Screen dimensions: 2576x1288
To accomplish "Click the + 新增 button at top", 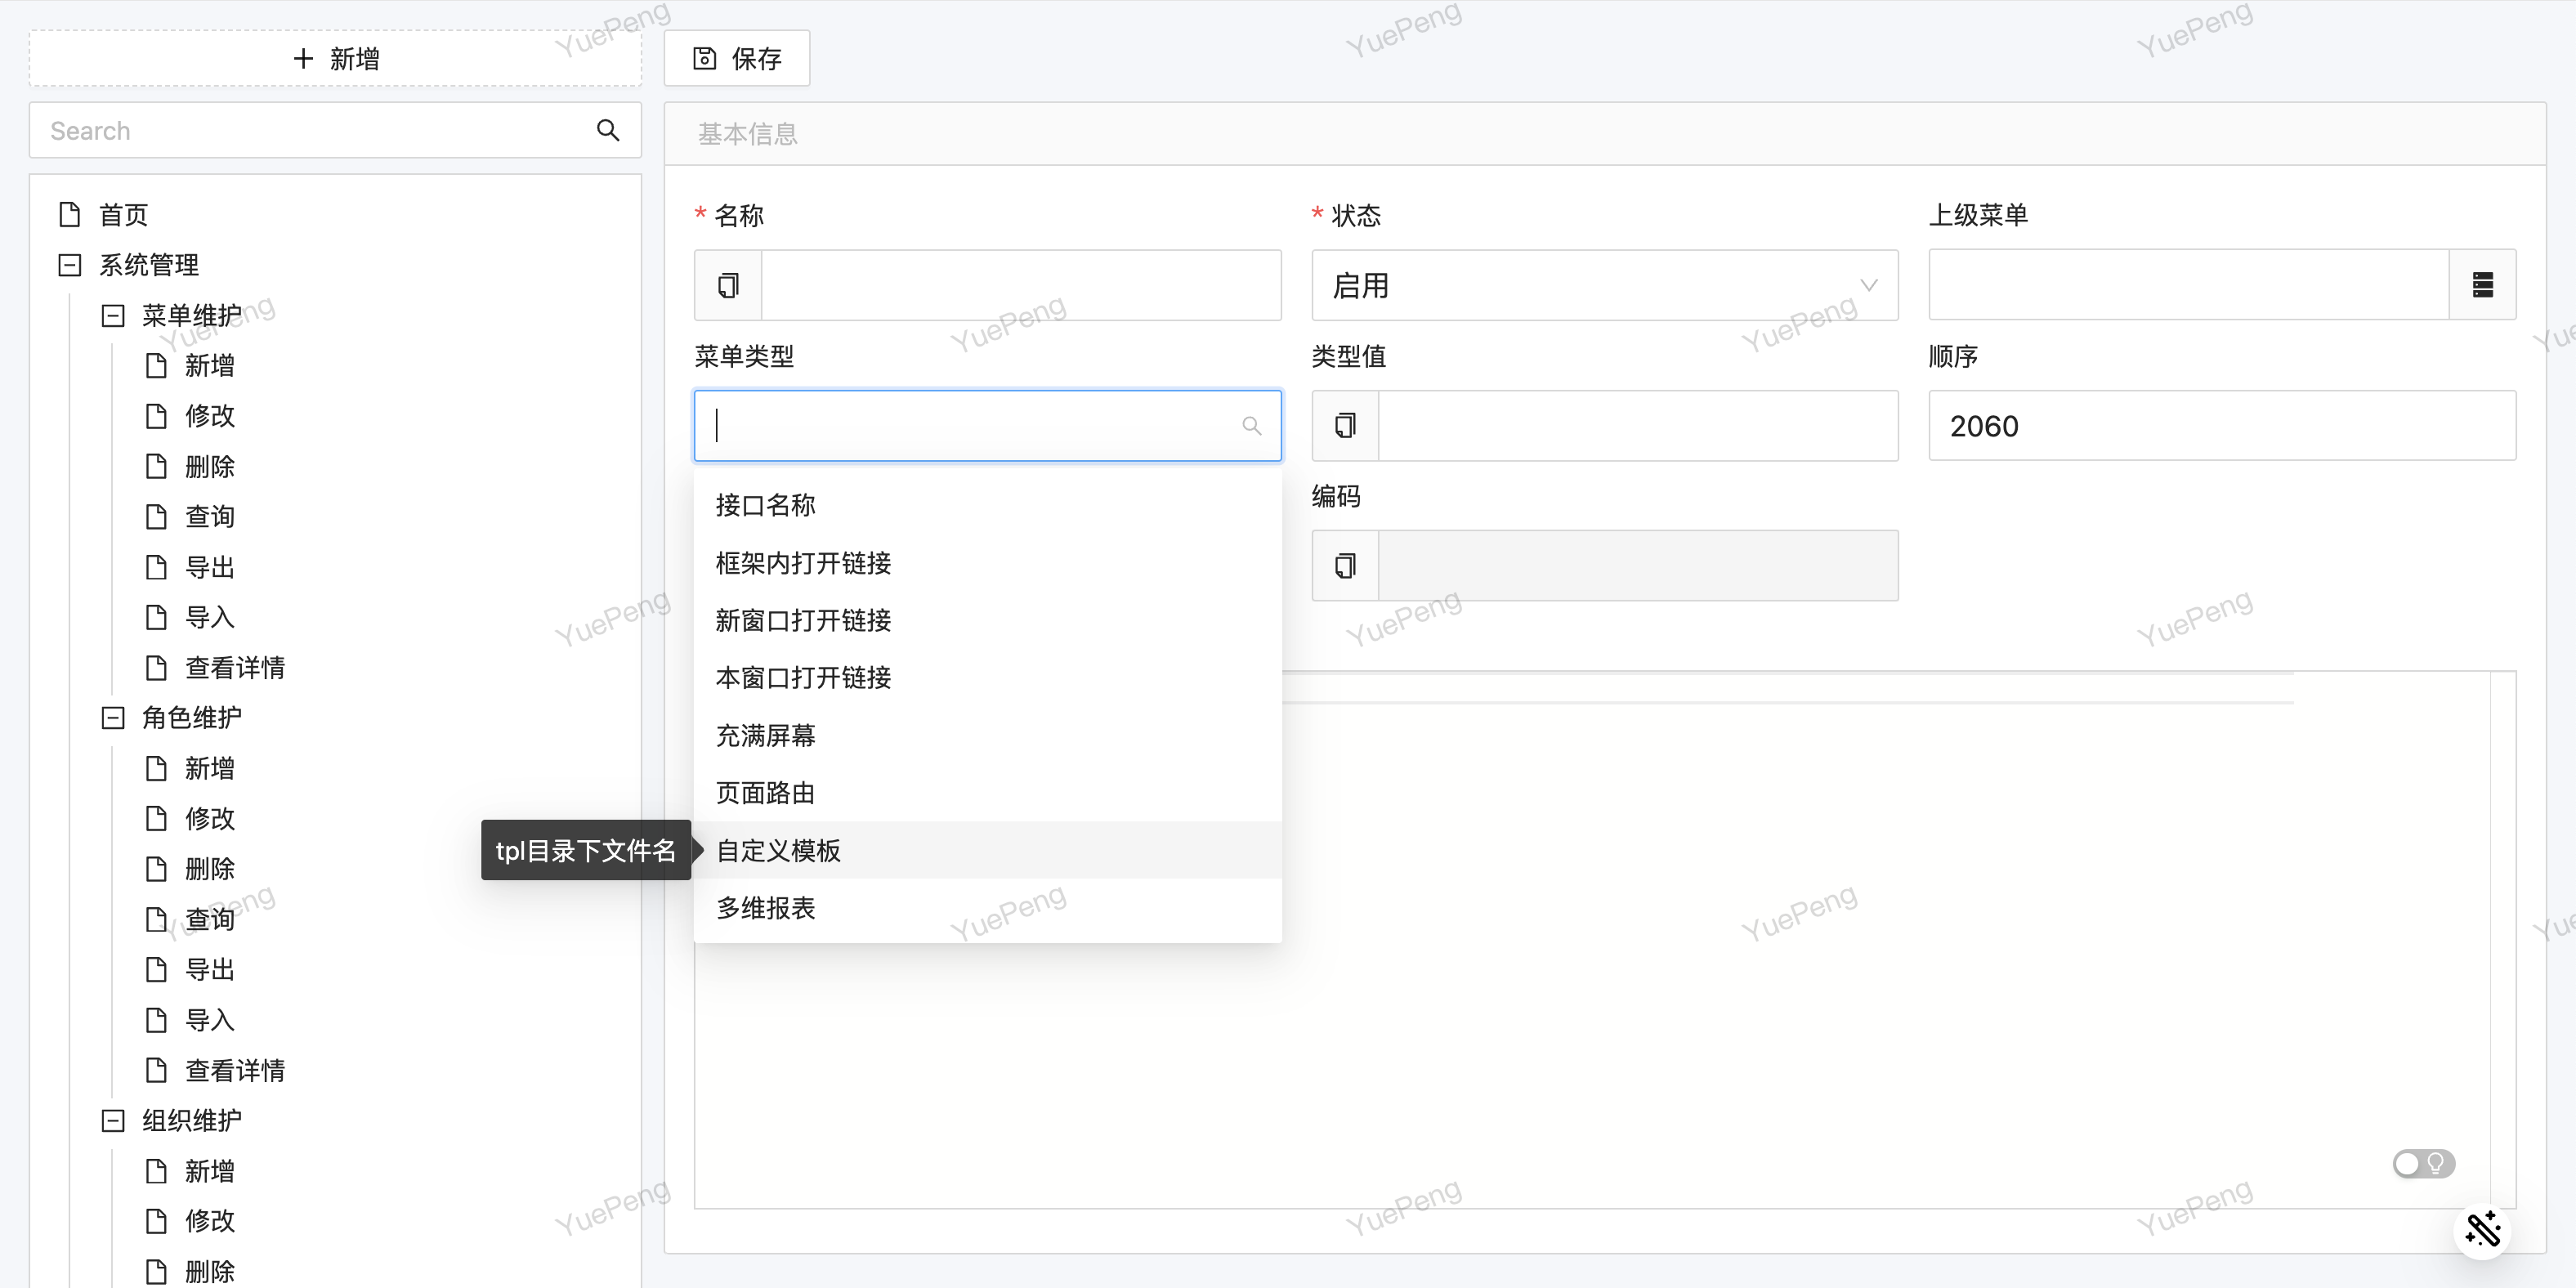I will pyautogui.click(x=335, y=58).
